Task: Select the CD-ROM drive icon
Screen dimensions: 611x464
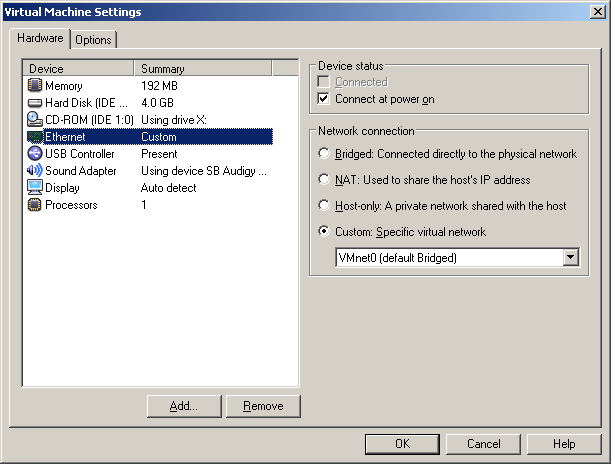Action: tap(34, 120)
